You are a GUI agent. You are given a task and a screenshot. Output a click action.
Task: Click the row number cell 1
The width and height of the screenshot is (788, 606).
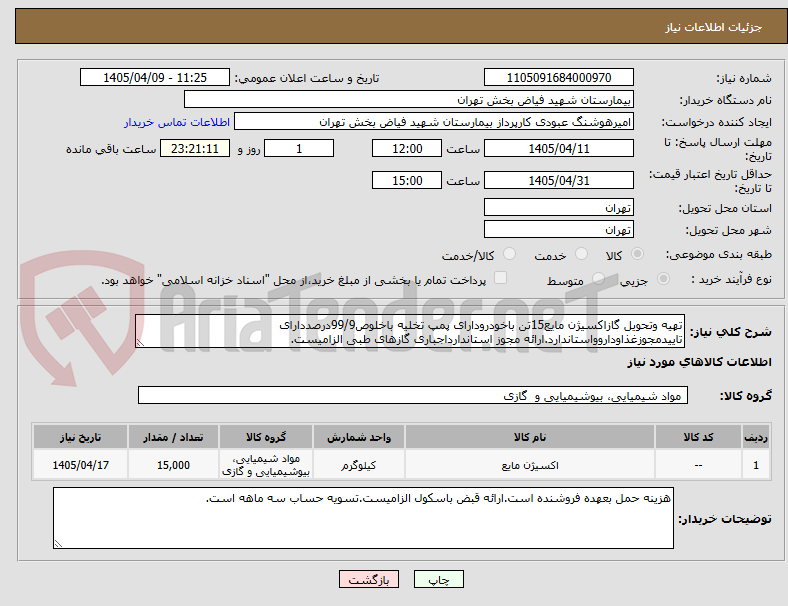pyautogui.click(x=756, y=465)
